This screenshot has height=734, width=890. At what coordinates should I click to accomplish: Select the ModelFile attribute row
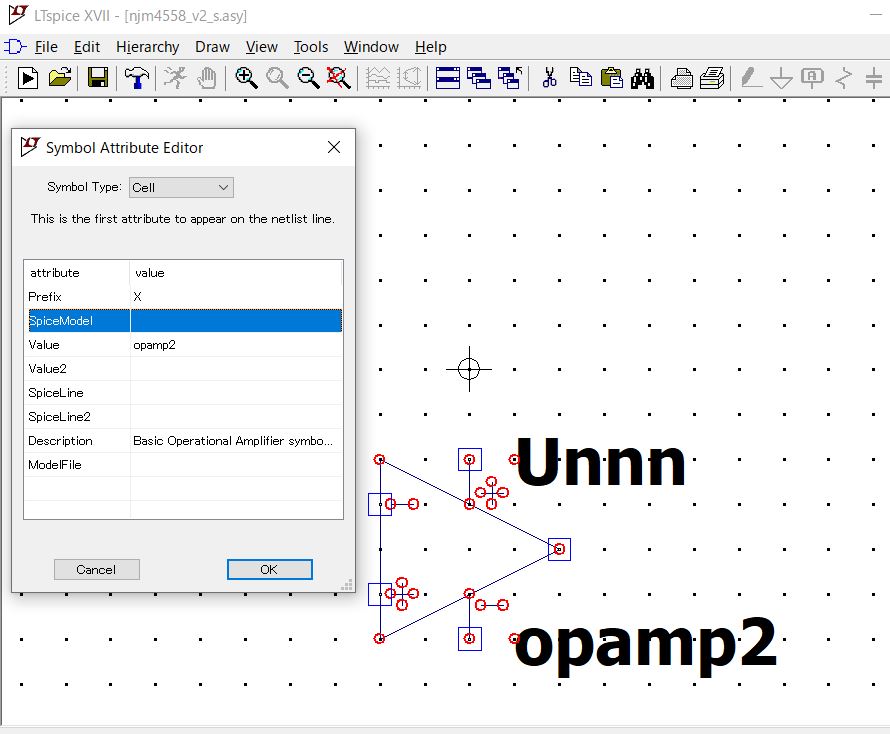[183, 465]
